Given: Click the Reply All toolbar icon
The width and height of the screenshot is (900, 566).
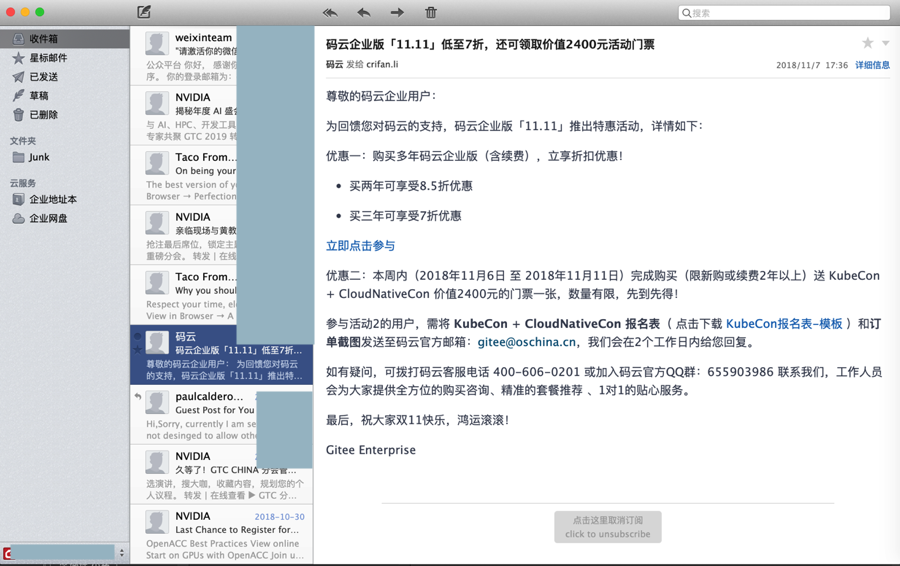Looking at the screenshot, I should click(x=330, y=12).
